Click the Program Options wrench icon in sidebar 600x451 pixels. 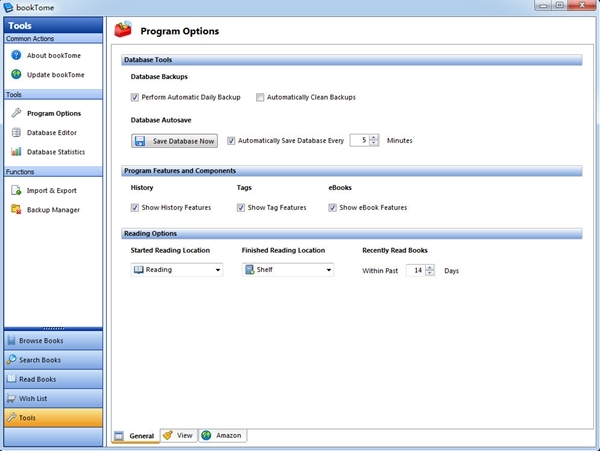coord(16,113)
